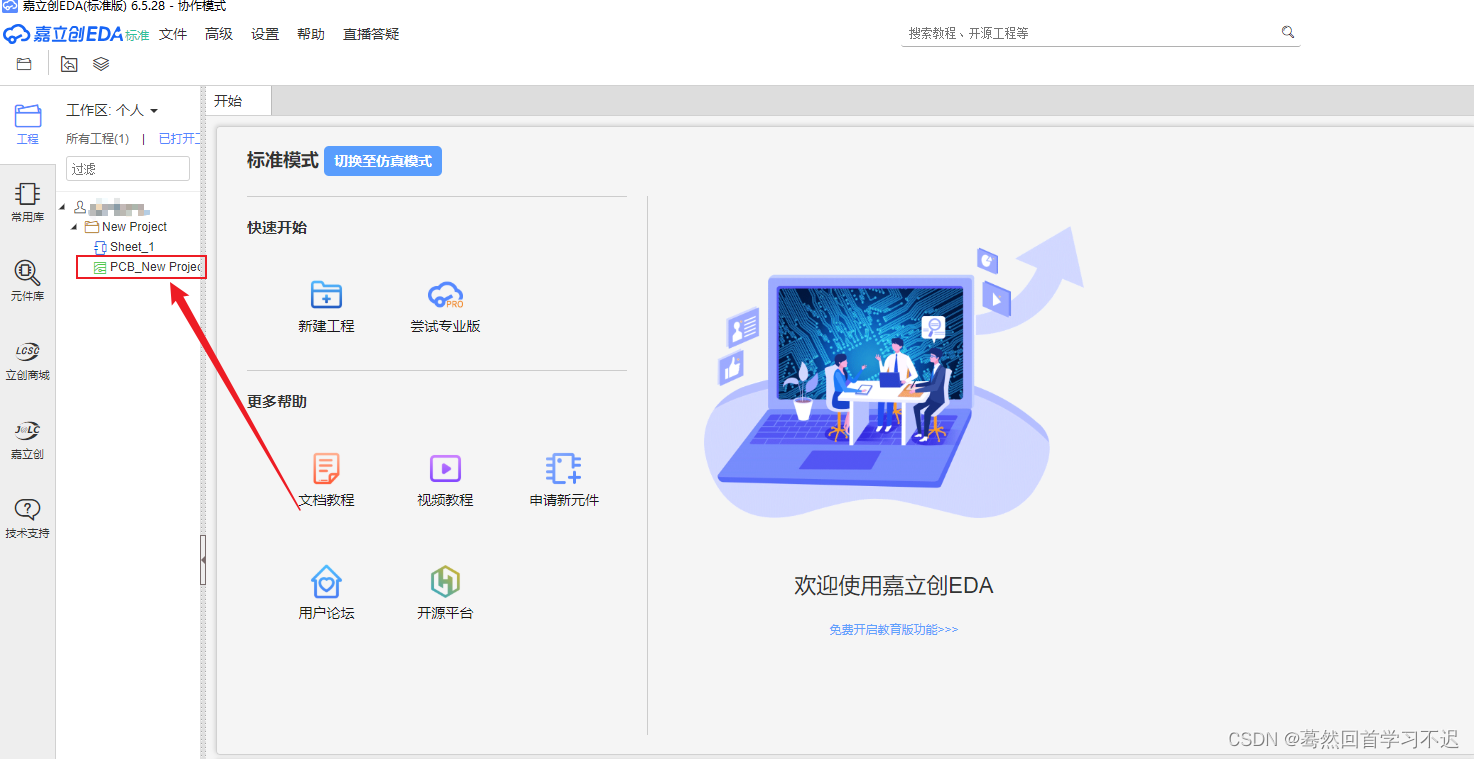
Task: Switch to the 开始 tab
Action: click(238, 101)
